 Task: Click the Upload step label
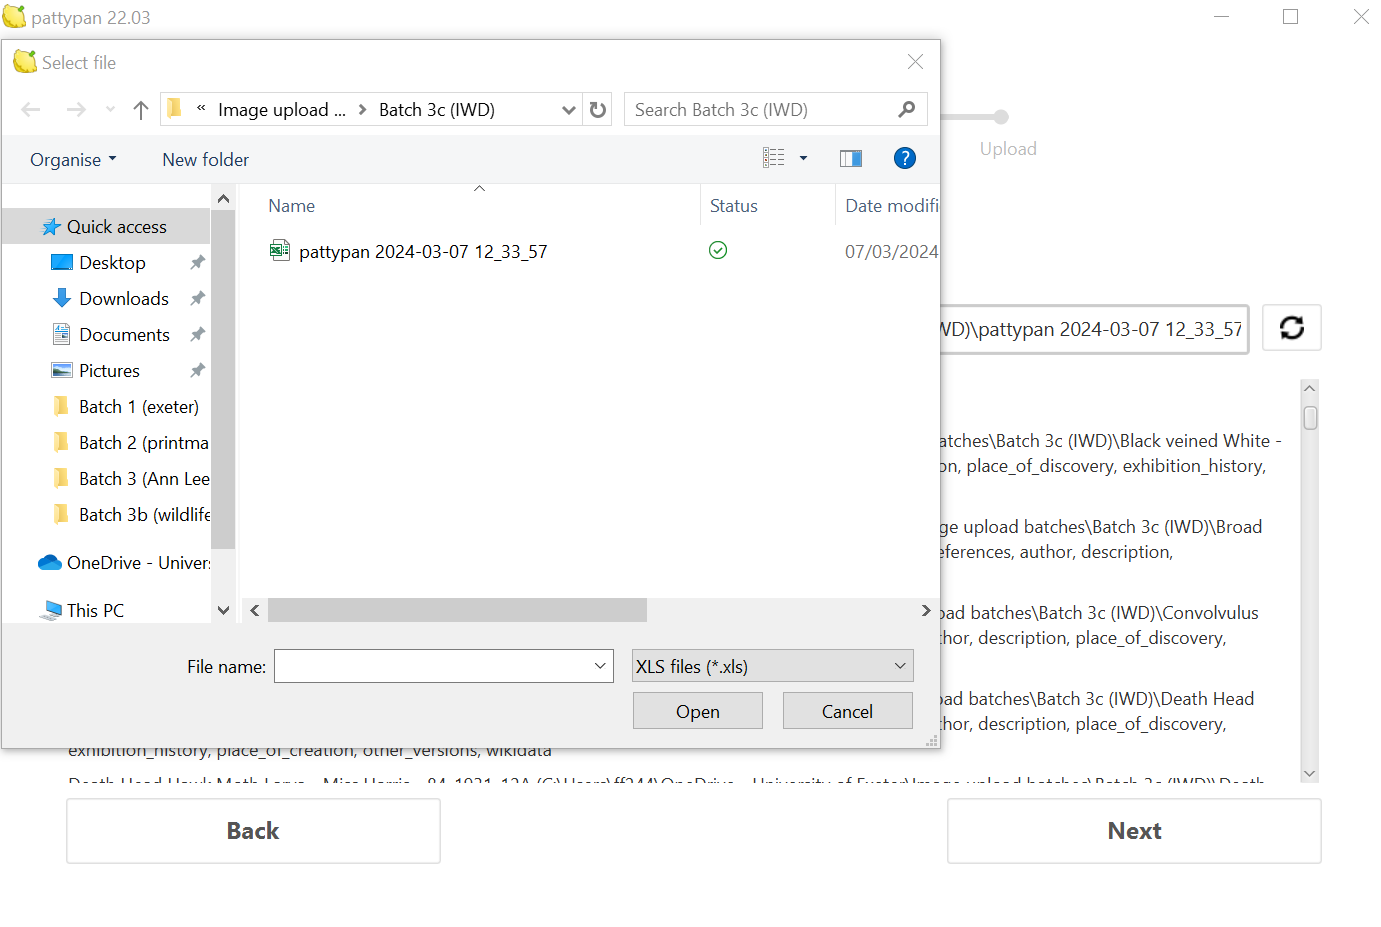tap(1008, 149)
